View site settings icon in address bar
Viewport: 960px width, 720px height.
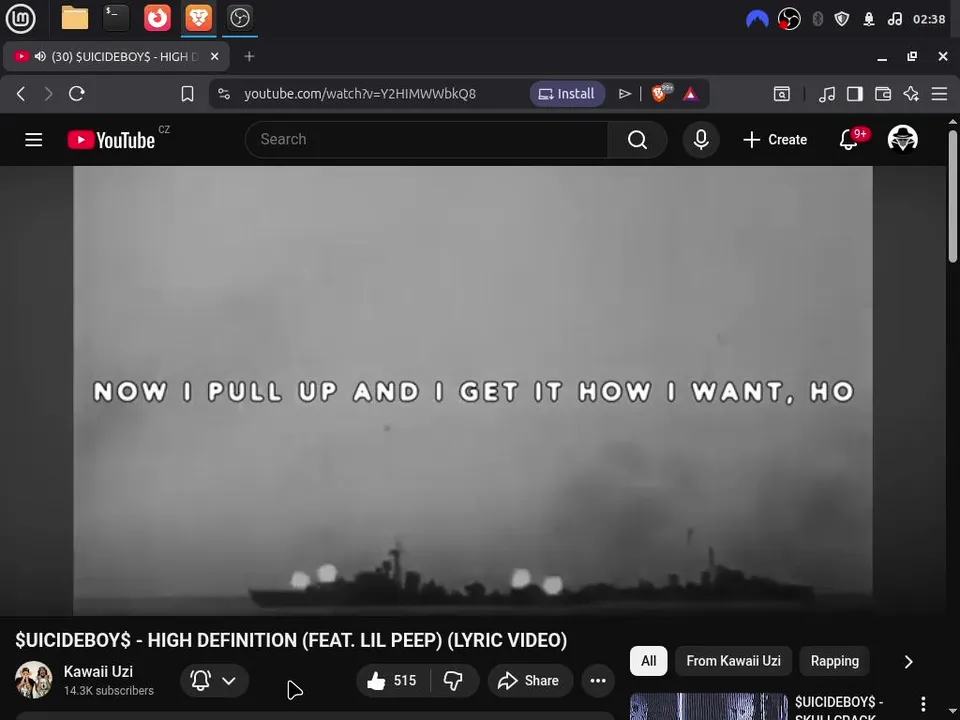[224, 94]
